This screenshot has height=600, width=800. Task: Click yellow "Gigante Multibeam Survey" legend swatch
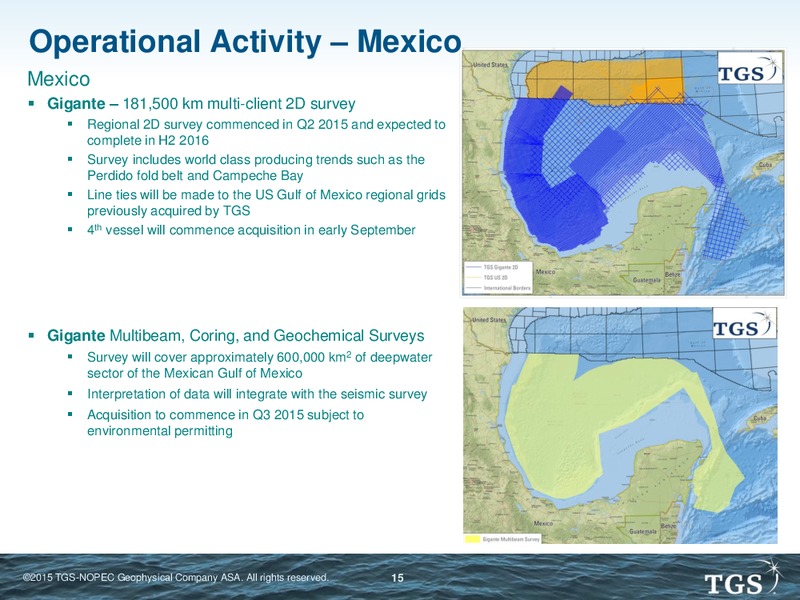click(473, 539)
